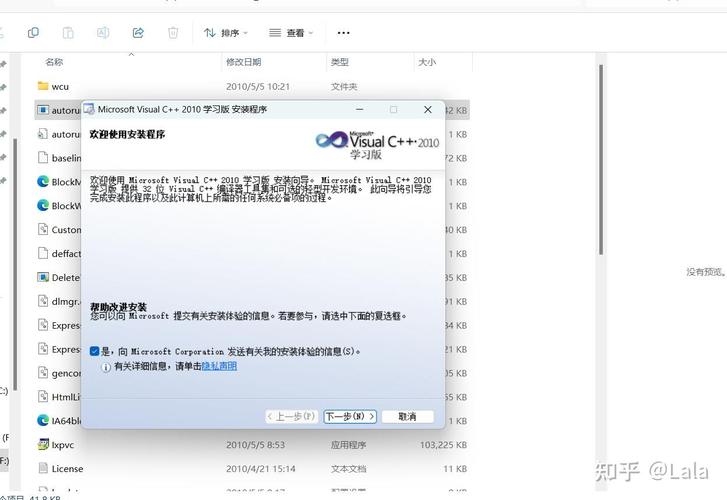The height and width of the screenshot is (500, 727).
Task: Select the first autorun application icon
Action: coord(43,110)
